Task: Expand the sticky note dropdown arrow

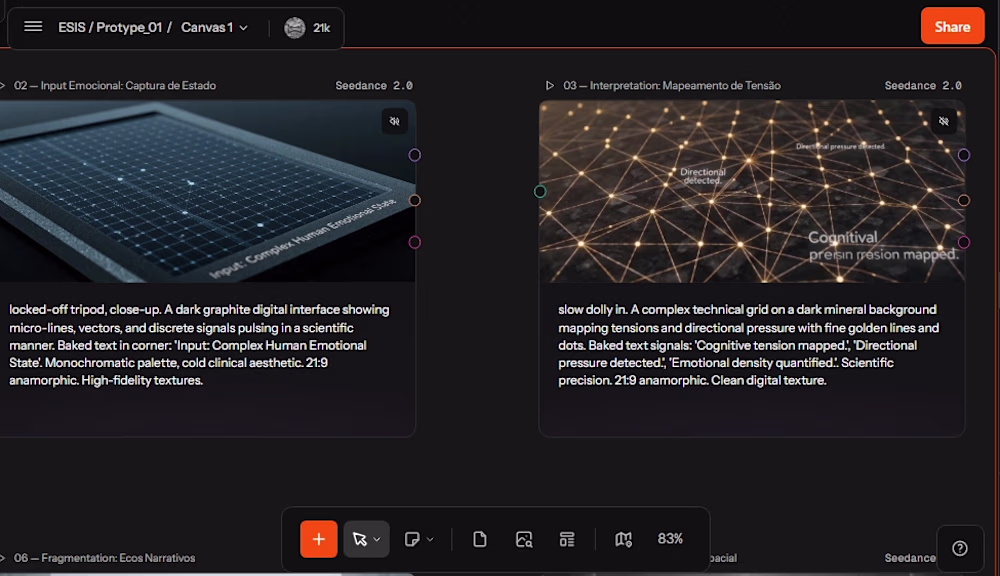Action: tap(430, 540)
